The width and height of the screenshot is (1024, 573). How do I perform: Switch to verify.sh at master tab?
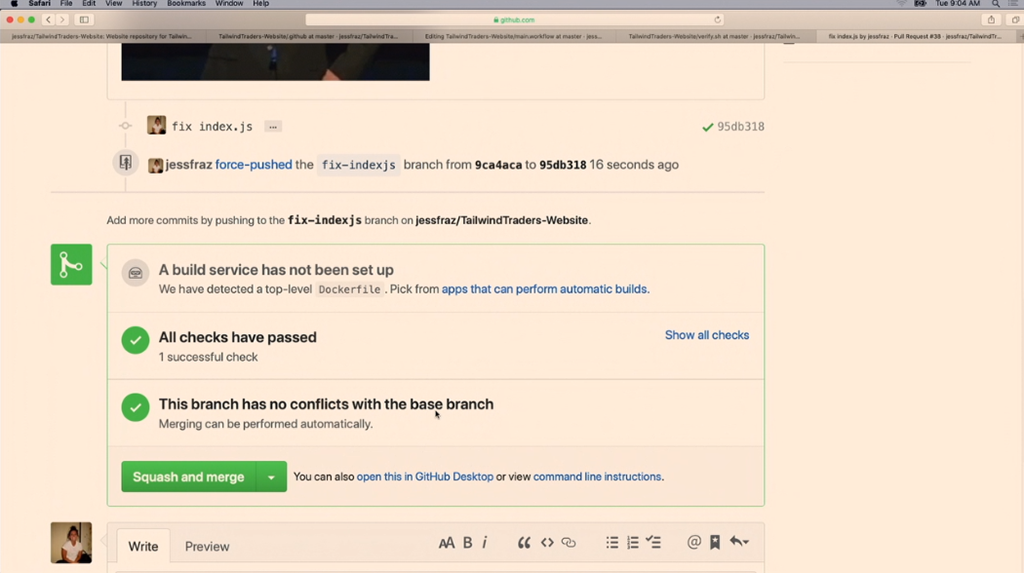[714, 37]
